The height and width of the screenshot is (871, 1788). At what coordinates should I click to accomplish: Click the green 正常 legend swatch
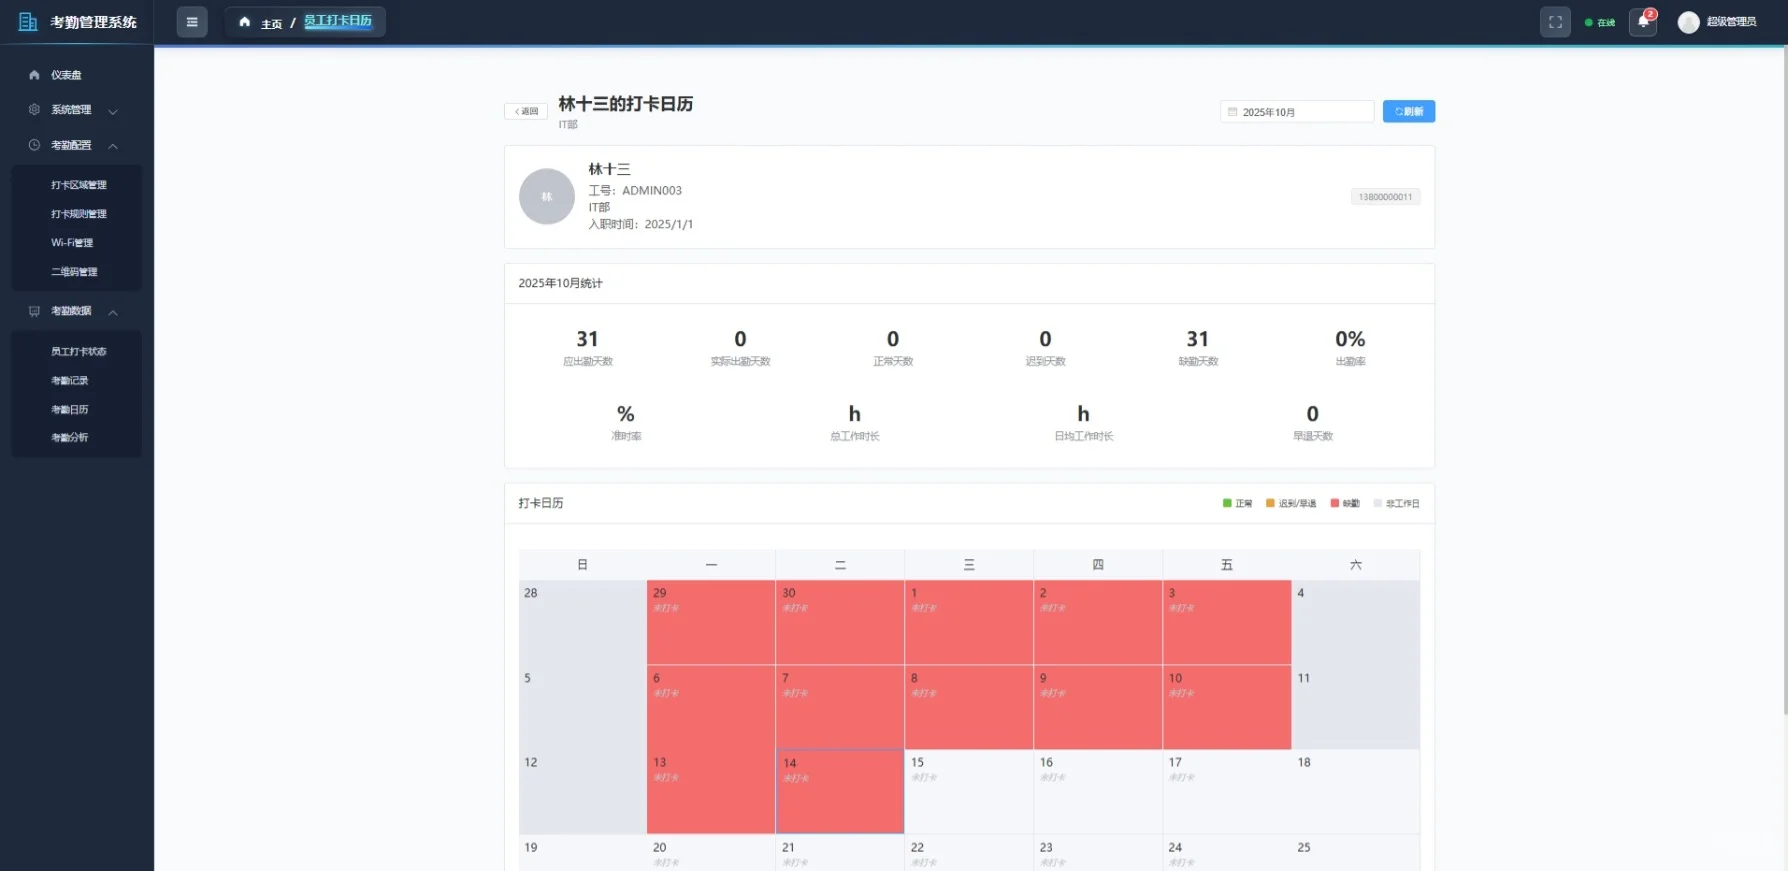(x=1227, y=503)
